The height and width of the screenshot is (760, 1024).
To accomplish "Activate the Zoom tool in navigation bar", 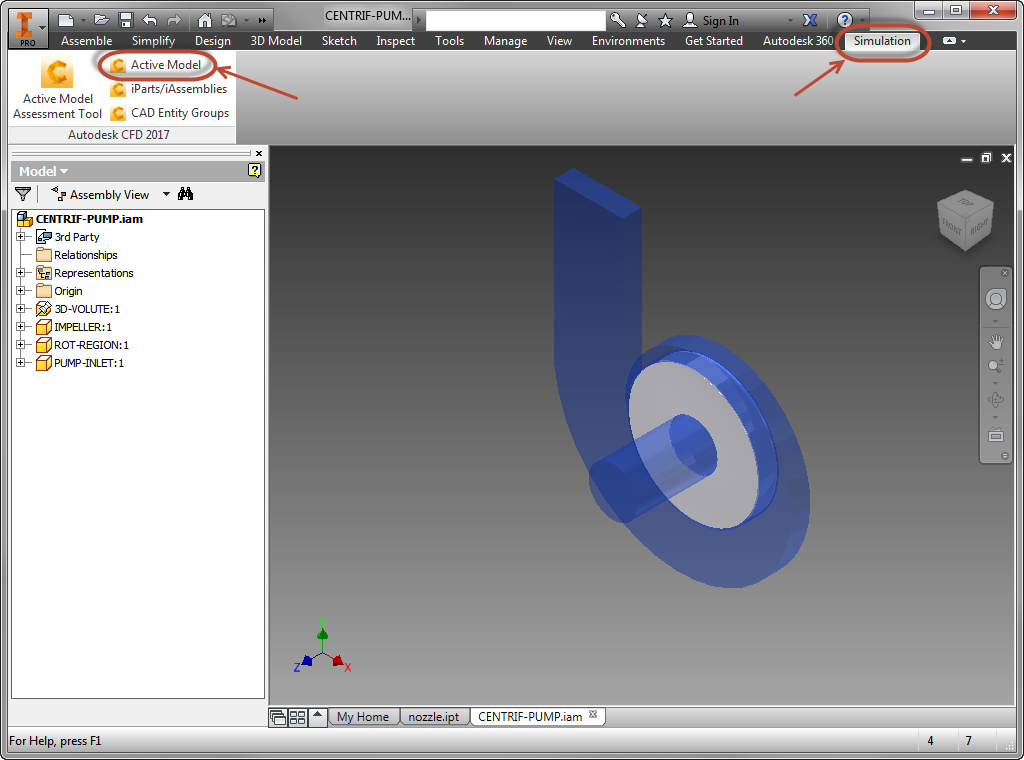I will [x=996, y=365].
